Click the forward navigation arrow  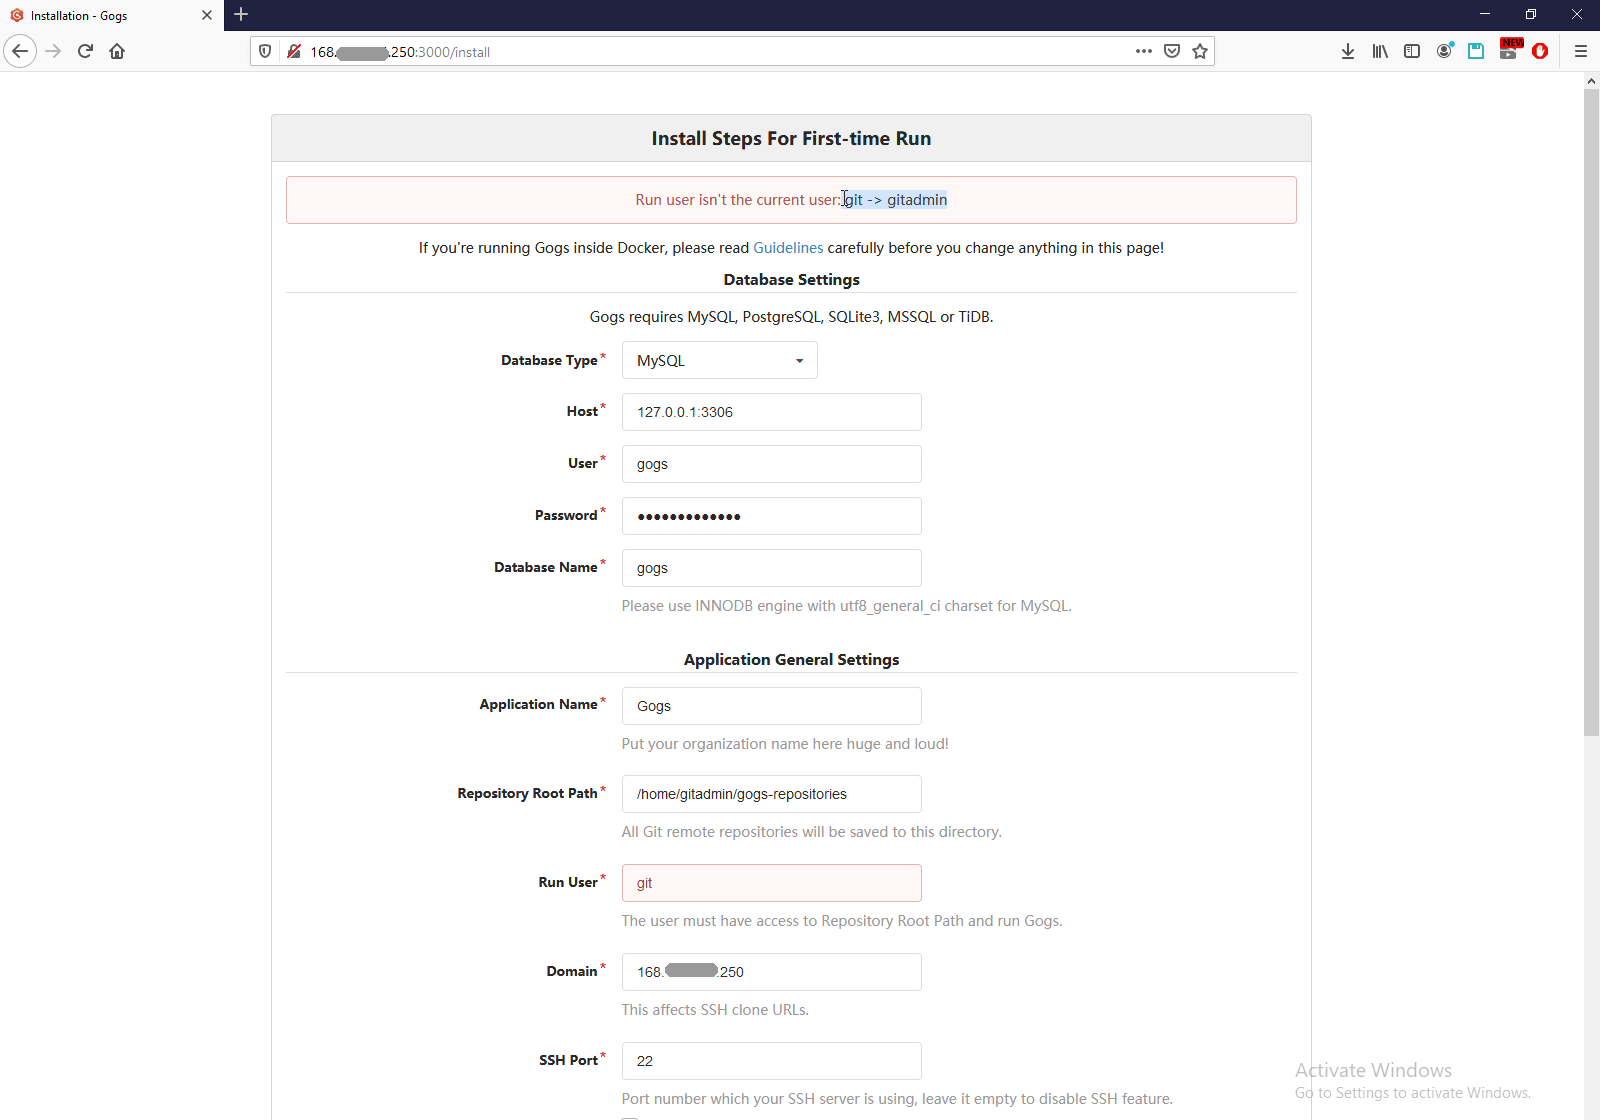[54, 51]
